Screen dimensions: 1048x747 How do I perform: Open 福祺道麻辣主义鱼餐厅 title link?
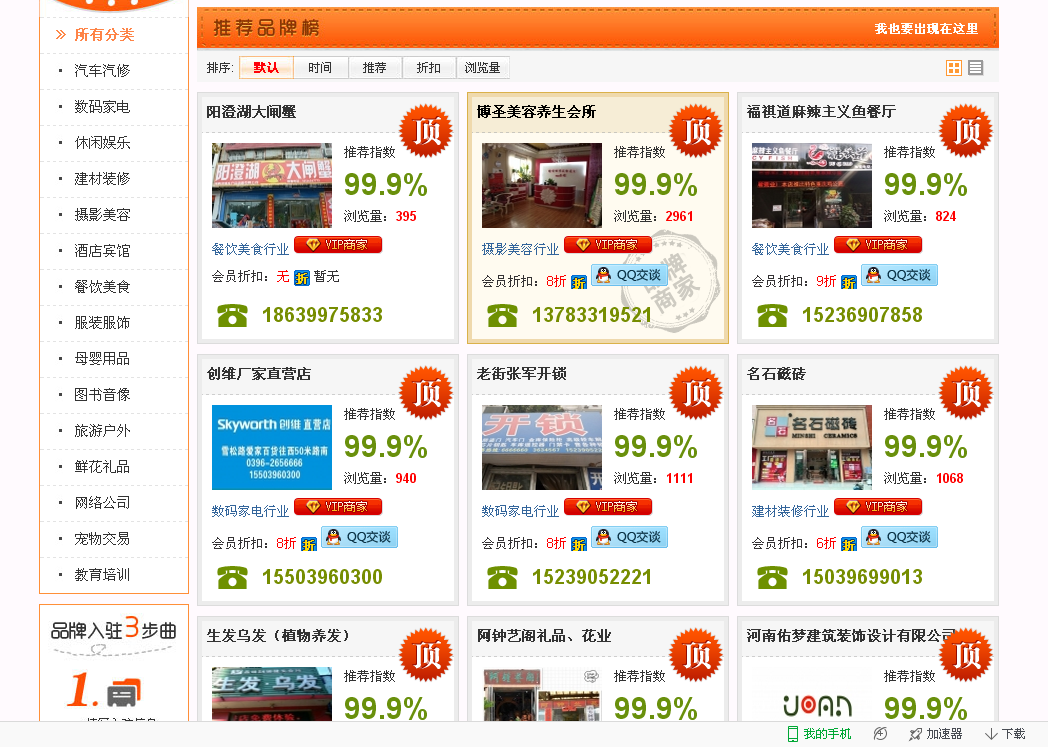coord(821,112)
